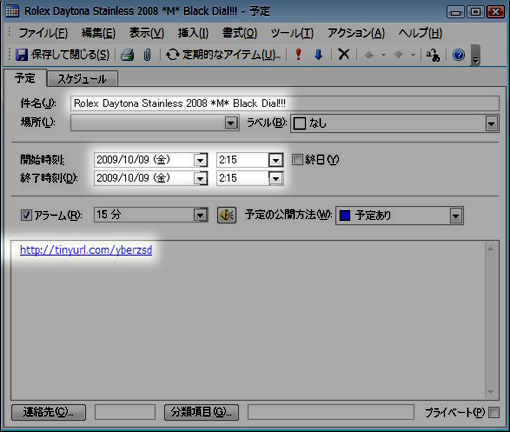
Task: Click the 連絡先(C) contacts button
Action: (48, 413)
